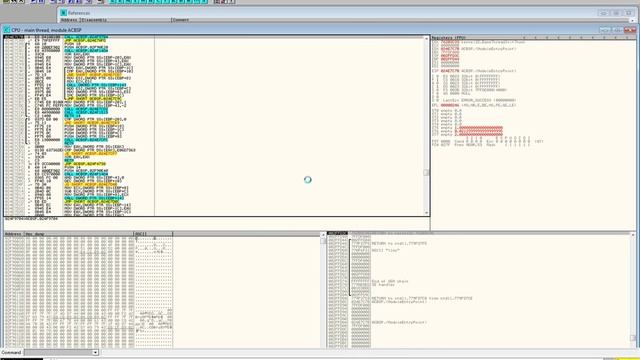Select the EIP register line

474,71
